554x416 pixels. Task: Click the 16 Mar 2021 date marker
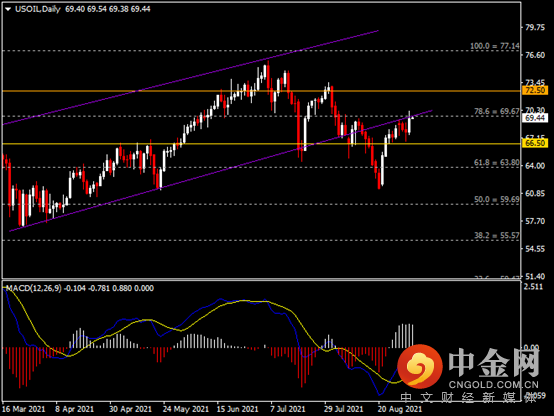pyautogui.click(x=24, y=409)
